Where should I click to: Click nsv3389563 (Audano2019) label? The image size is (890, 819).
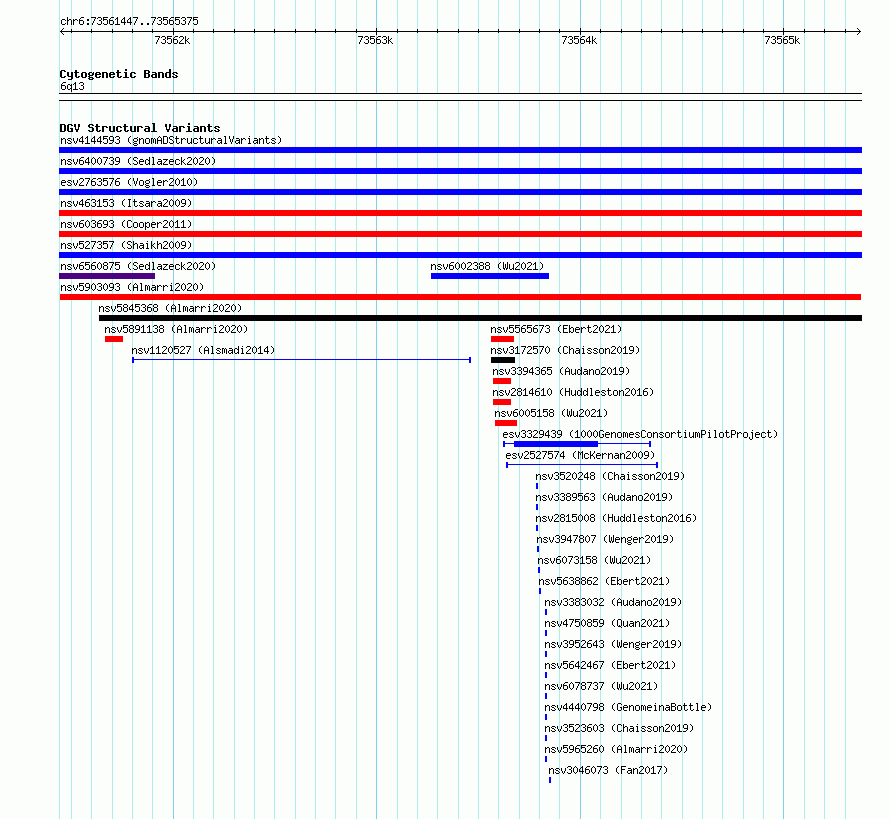(604, 497)
